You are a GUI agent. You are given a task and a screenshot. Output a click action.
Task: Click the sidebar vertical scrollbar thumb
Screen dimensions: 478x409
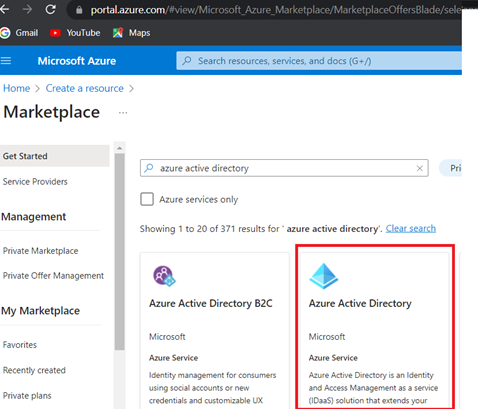point(120,252)
